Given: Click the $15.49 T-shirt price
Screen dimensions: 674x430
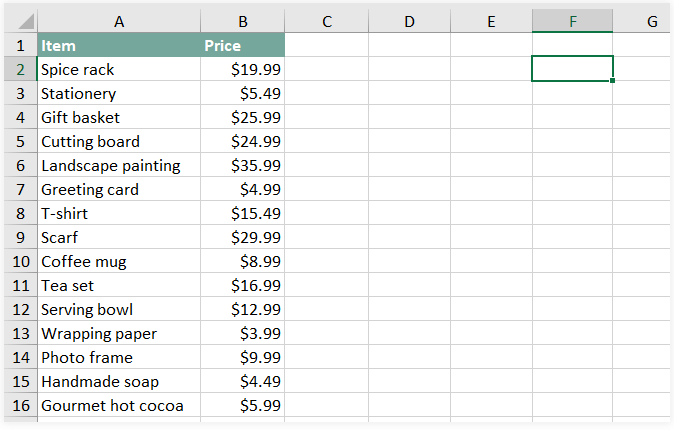Looking at the screenshot, I should [x=242, y=213].
